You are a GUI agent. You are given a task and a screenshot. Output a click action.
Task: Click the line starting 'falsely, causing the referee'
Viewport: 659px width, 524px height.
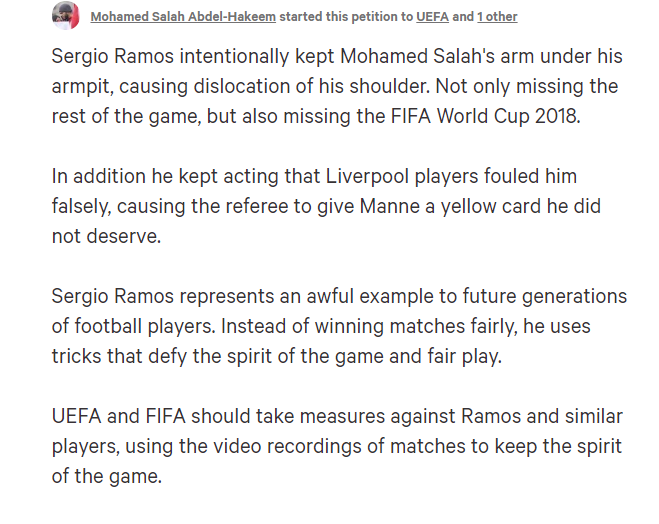(326, 207)
